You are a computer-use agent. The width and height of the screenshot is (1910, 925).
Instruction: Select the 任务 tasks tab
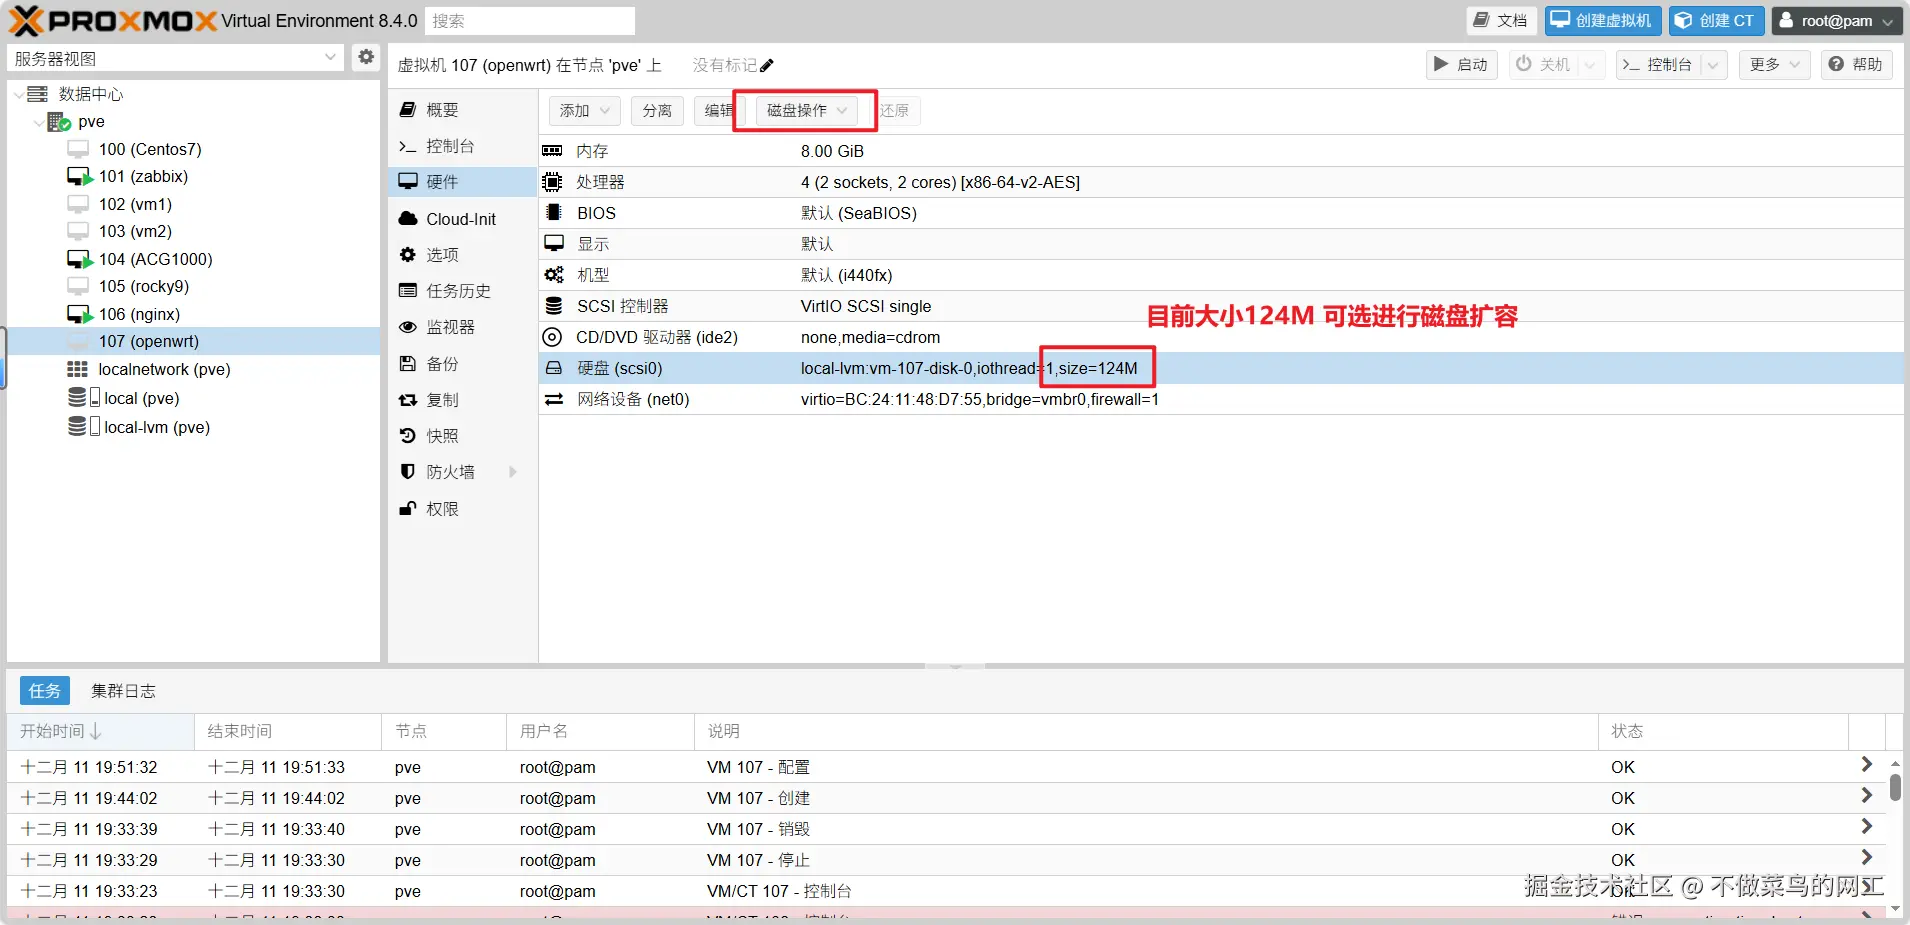click(x=45, y=691)
